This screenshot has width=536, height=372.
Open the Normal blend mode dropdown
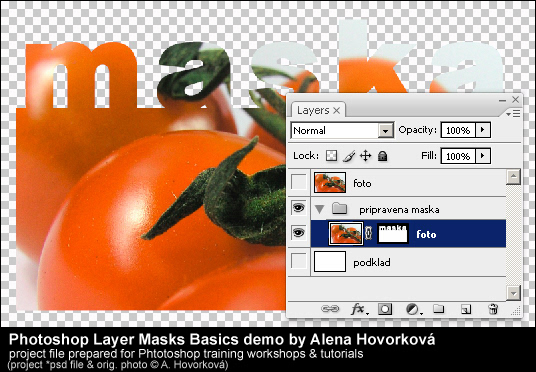pyautogui.click(x=386, y=131)
